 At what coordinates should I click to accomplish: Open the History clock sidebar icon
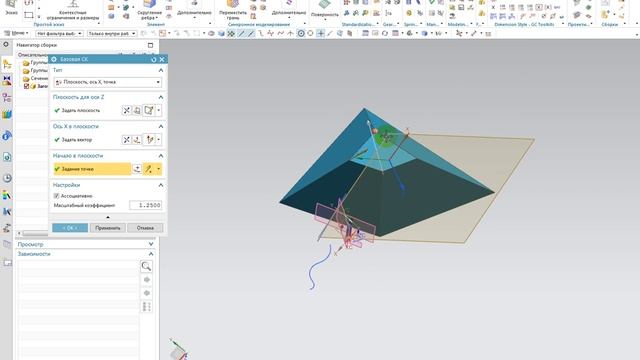tap(7, 178)
